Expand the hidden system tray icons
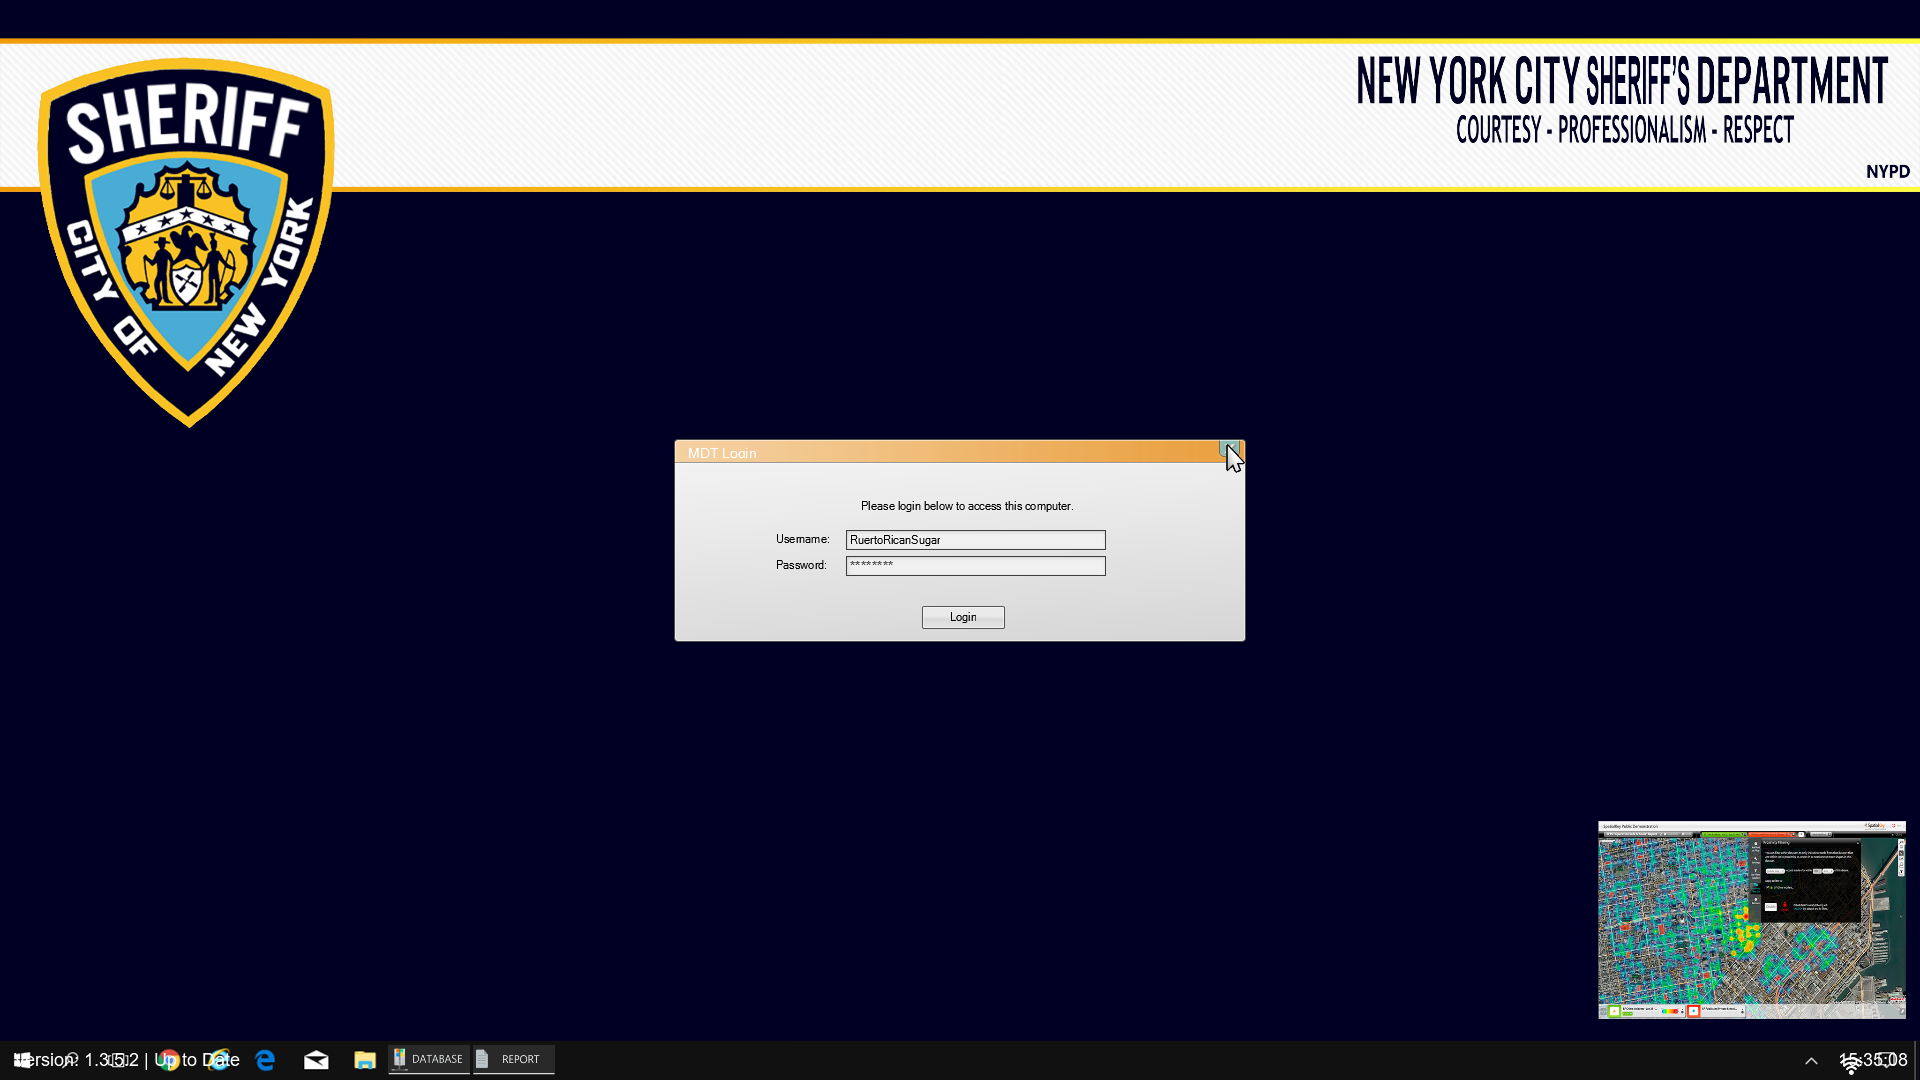The image size is (1920, 1080). pyautogui.click(x=1811, y=1061)
